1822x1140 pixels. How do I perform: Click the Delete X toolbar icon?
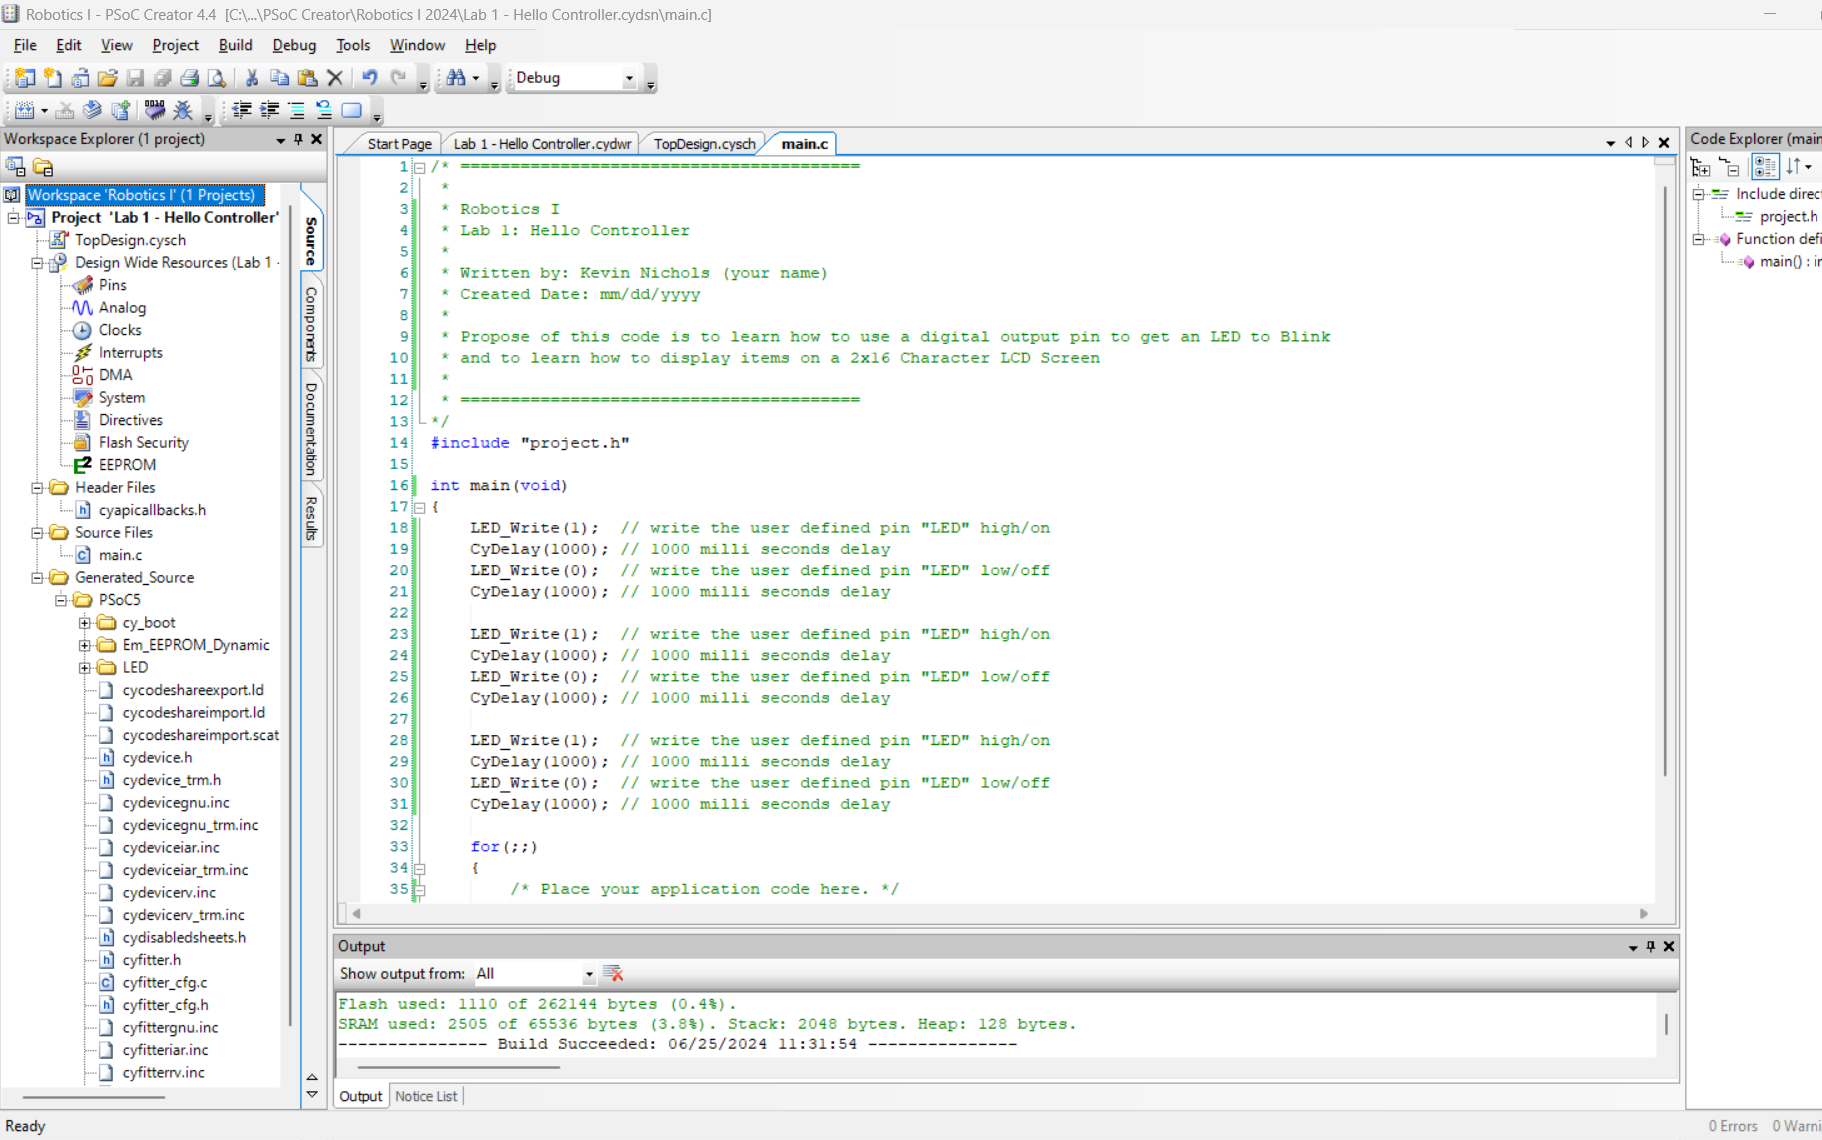[335, 78]
